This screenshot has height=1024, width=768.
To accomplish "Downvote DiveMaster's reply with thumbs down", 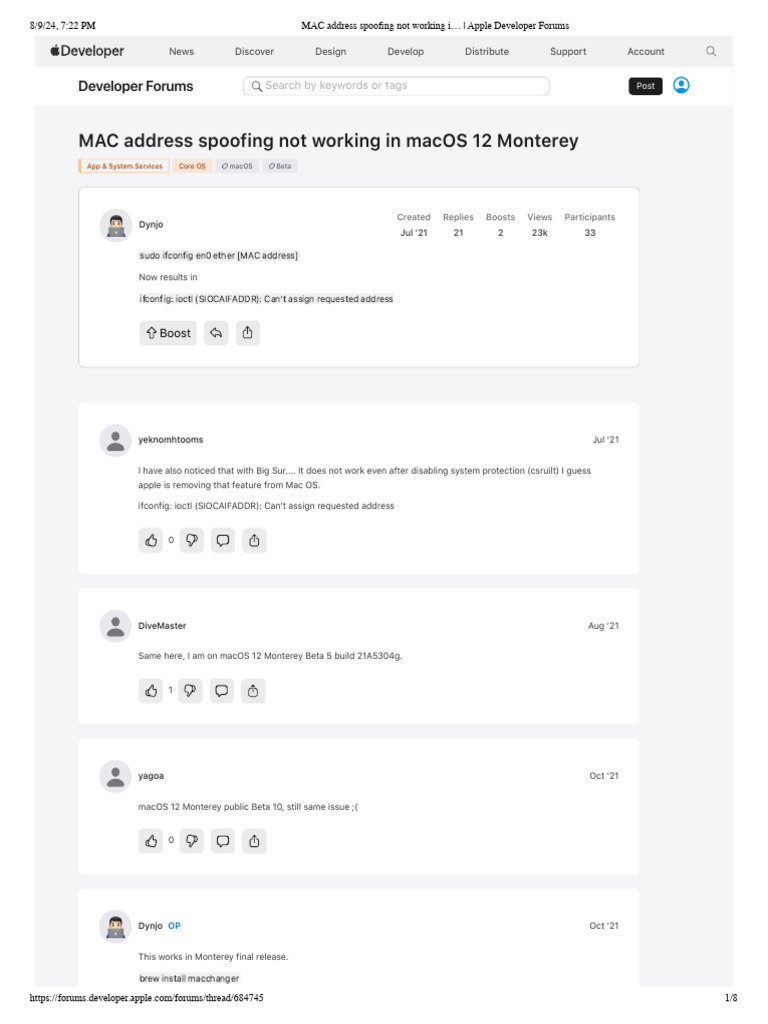I will pyautogui.click(x=191, y=690).
